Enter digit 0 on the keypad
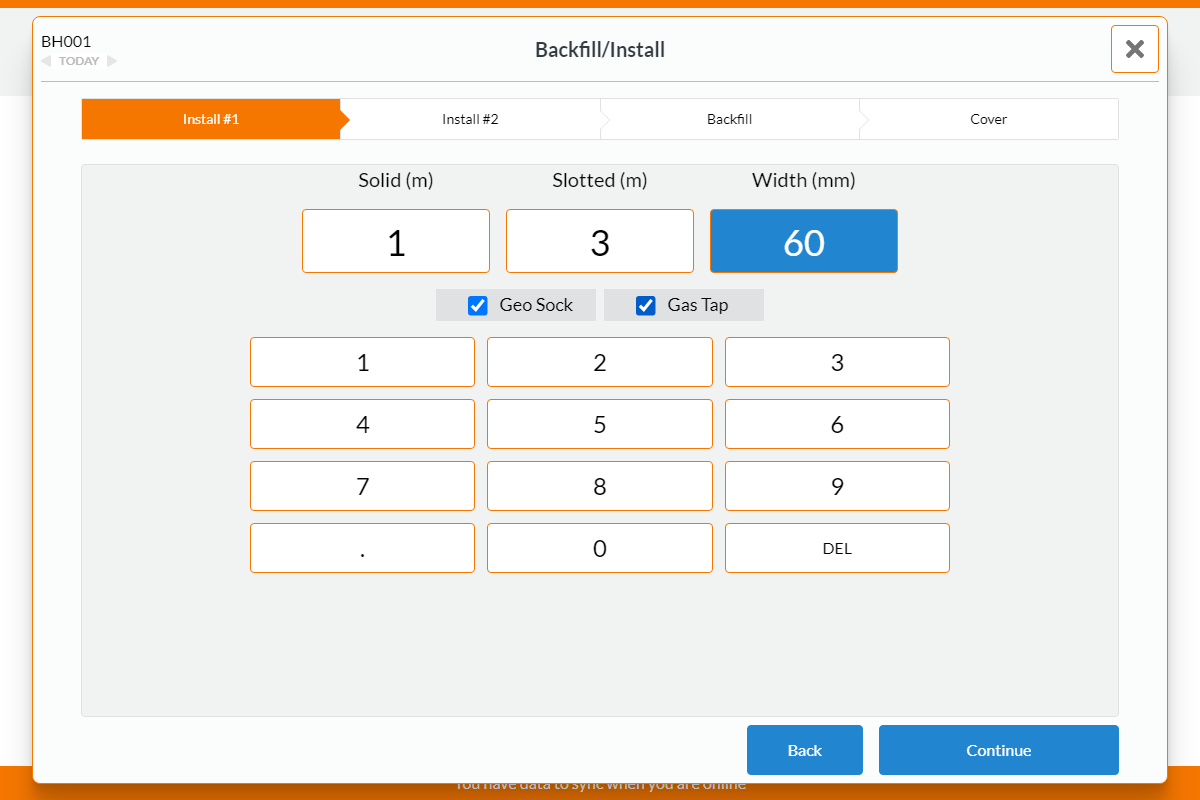Image resolution: width=1200 pixels, height=800 pixels. pos(600,548)
